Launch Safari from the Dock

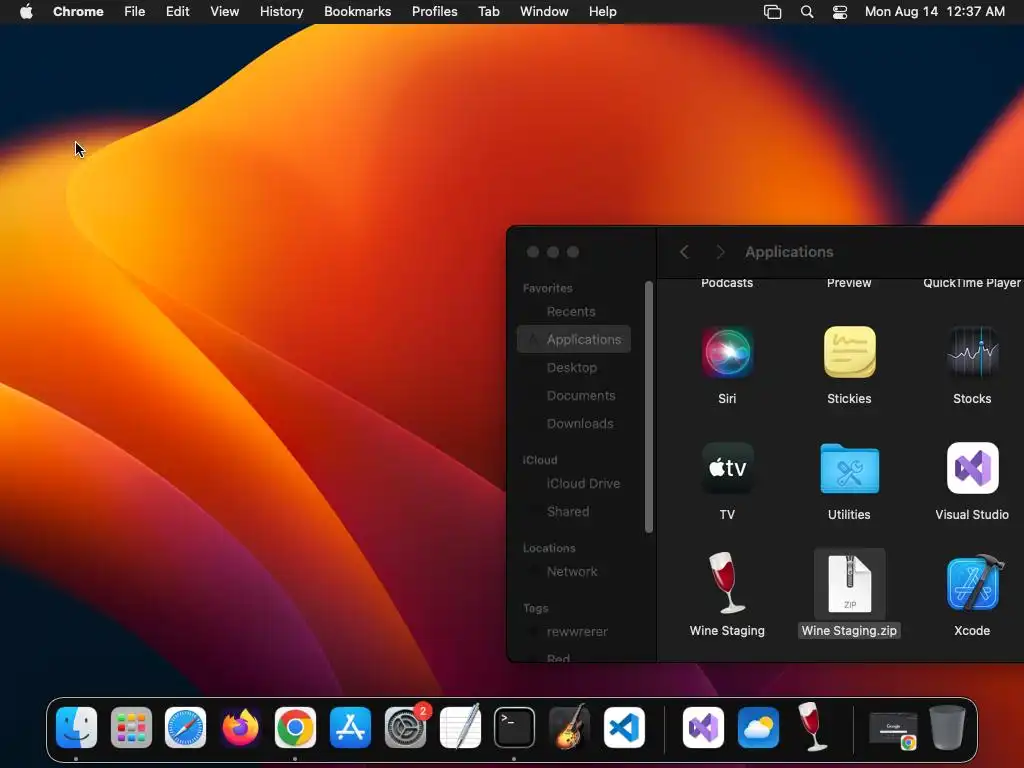tap(185, 728)
